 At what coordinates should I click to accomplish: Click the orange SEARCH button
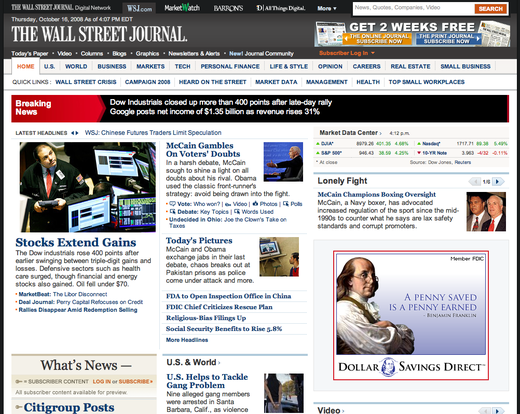[491, 9]
